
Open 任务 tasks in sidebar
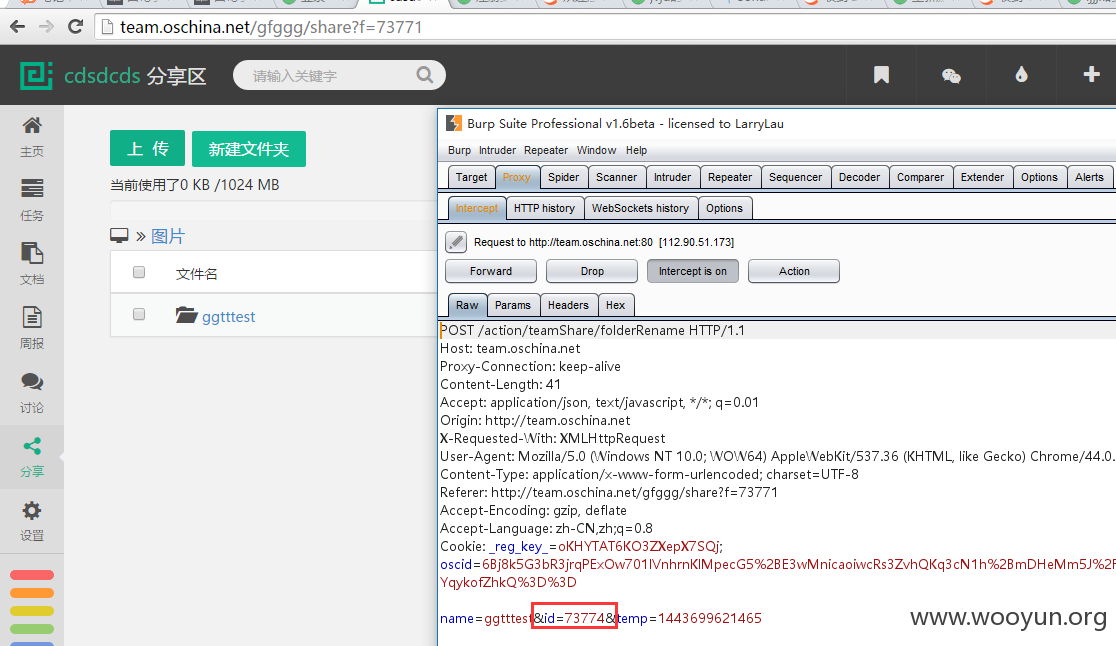(32, 201)
